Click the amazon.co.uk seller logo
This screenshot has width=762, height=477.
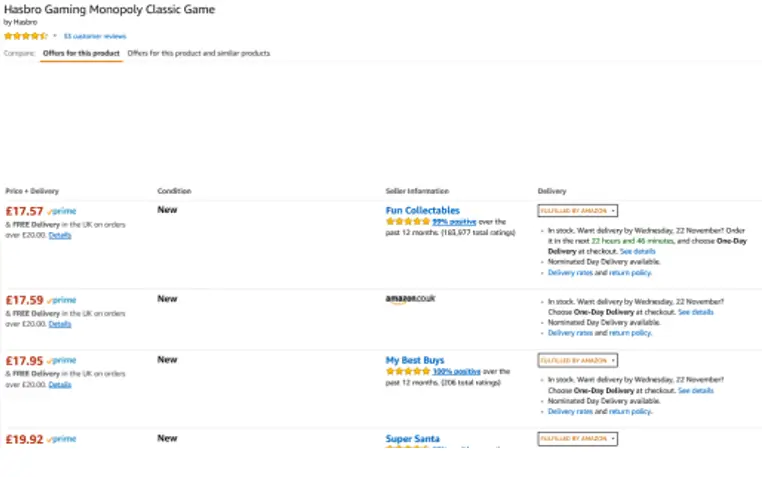point(410,299)
